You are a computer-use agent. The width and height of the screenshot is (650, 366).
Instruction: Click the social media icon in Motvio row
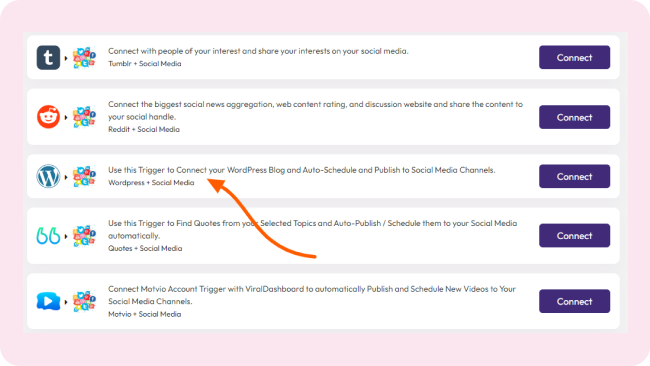[85, 301]
